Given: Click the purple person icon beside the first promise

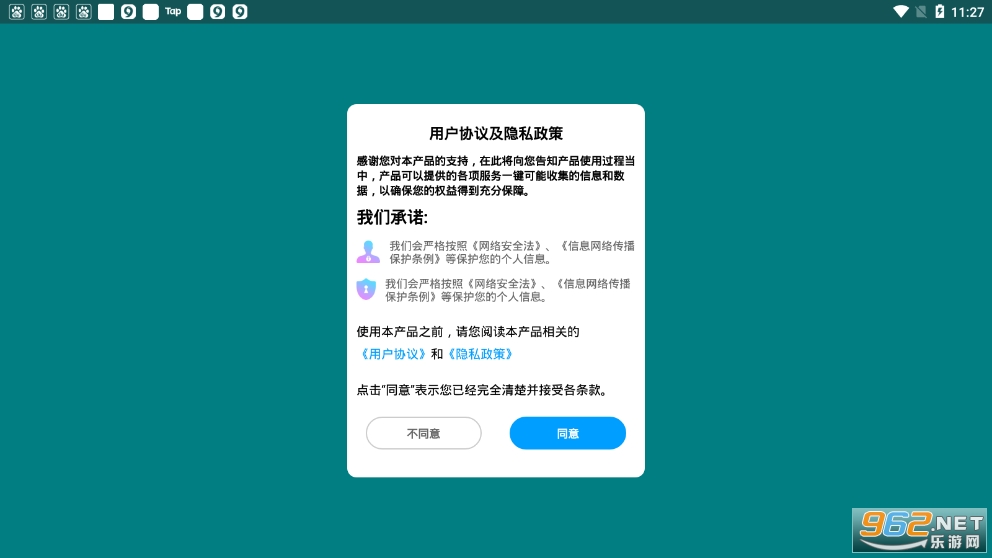Looking at the screenshot, I should pyautogui.click(x=368, y=252).
